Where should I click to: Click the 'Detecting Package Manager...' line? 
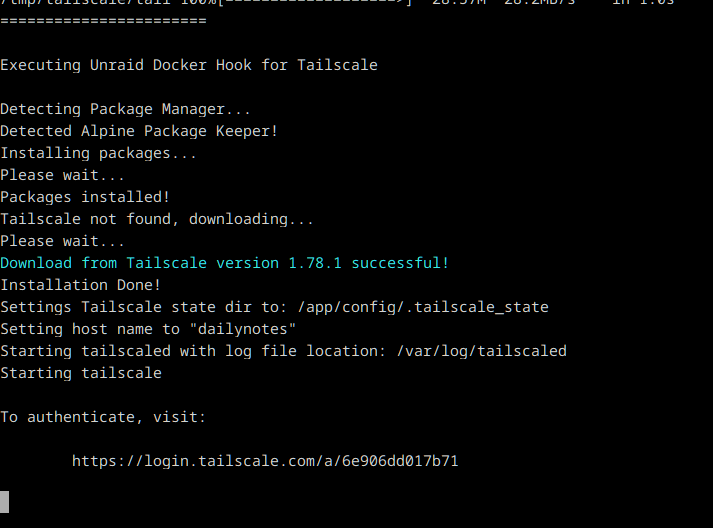[x=126, y=109]
